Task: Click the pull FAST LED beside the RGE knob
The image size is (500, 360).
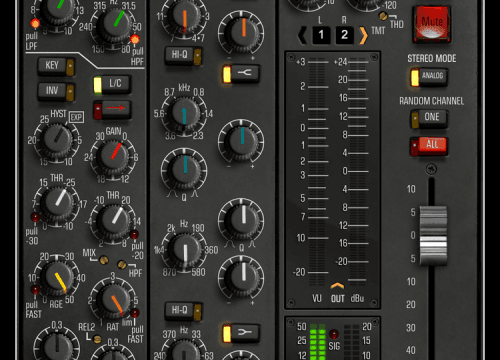Action: click(x=35, y=289)
